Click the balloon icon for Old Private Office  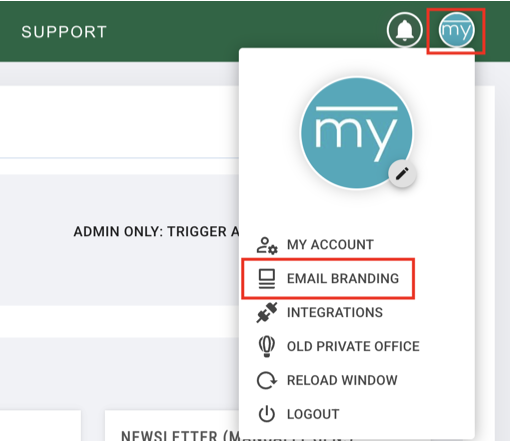point(267,346)
